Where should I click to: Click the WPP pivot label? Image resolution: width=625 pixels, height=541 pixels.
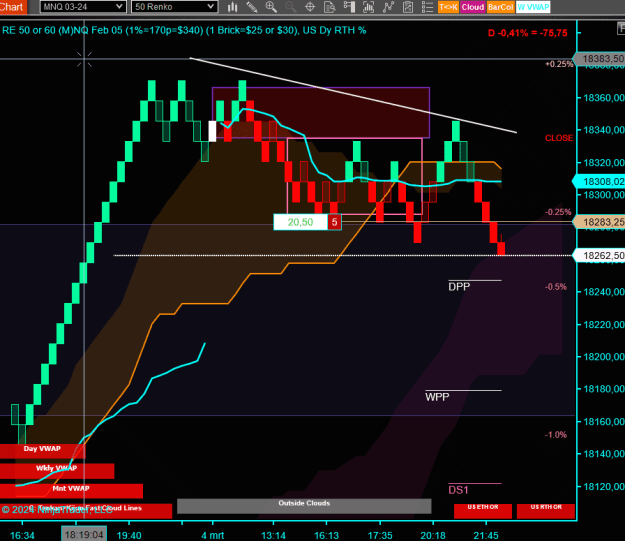click(x=437, y=397)
